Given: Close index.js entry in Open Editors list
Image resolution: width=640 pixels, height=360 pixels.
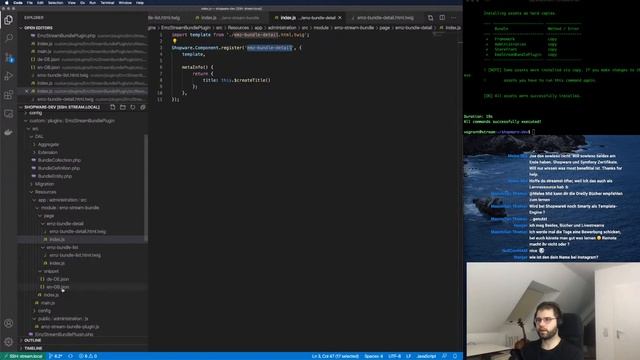Looking at the screenshot, I should coord(27,91).
